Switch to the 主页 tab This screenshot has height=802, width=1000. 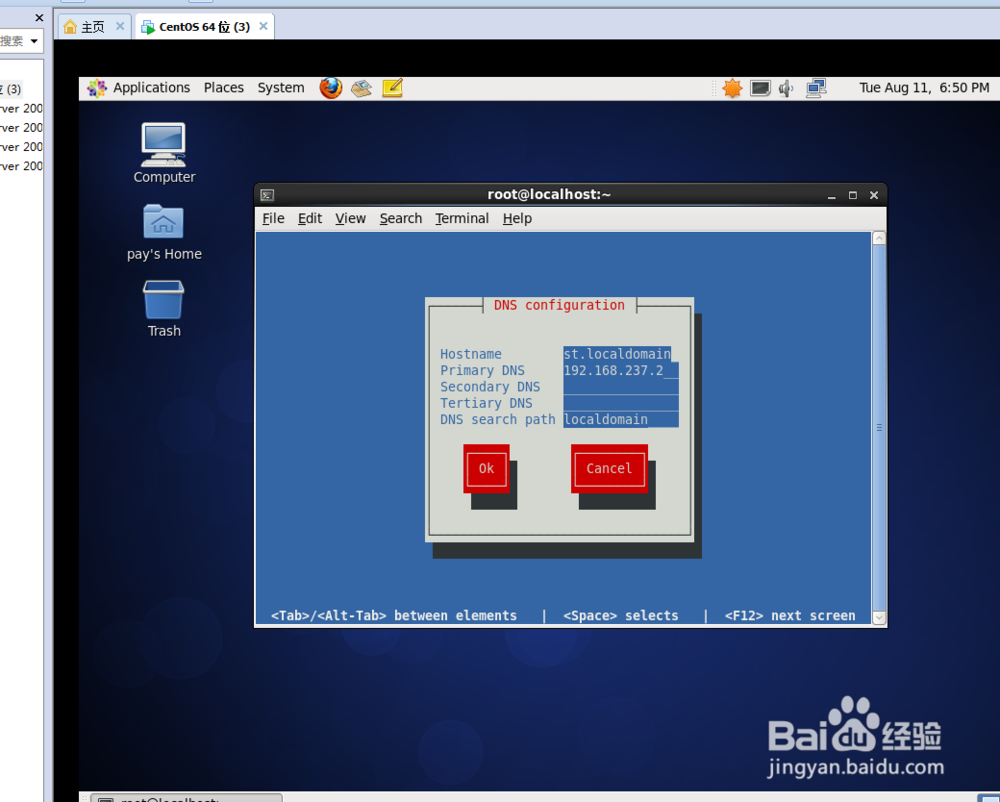(92, 26)
